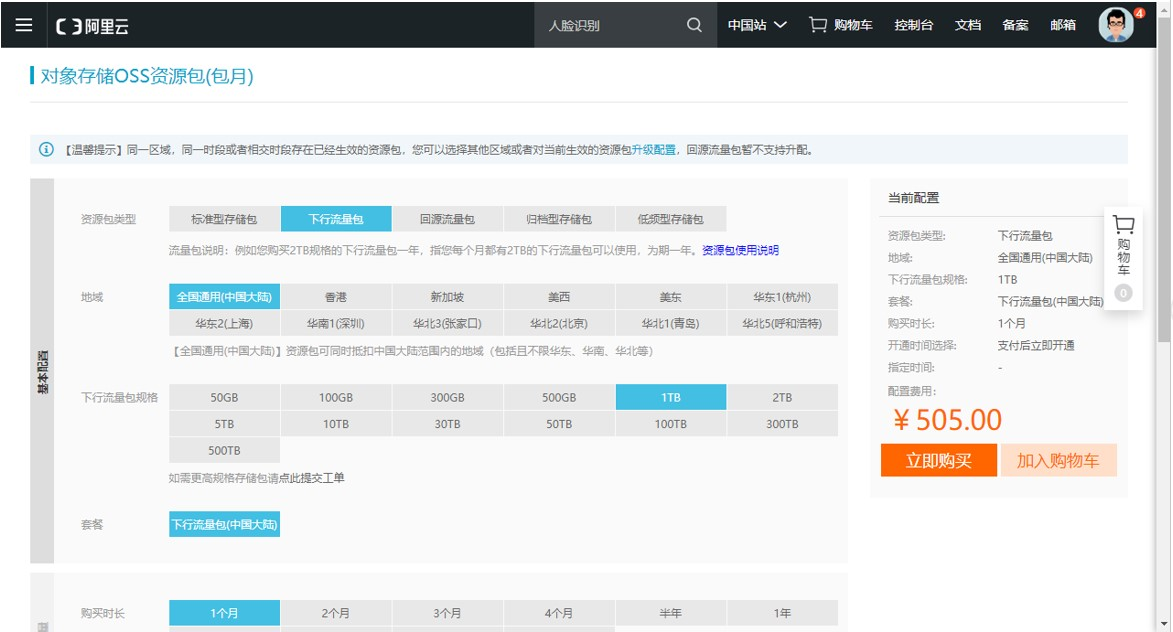Image resolution: width=1173 pixels, height=632 pixels.
Task: Select 1TB traffic package size
Action: pos(670,397)
